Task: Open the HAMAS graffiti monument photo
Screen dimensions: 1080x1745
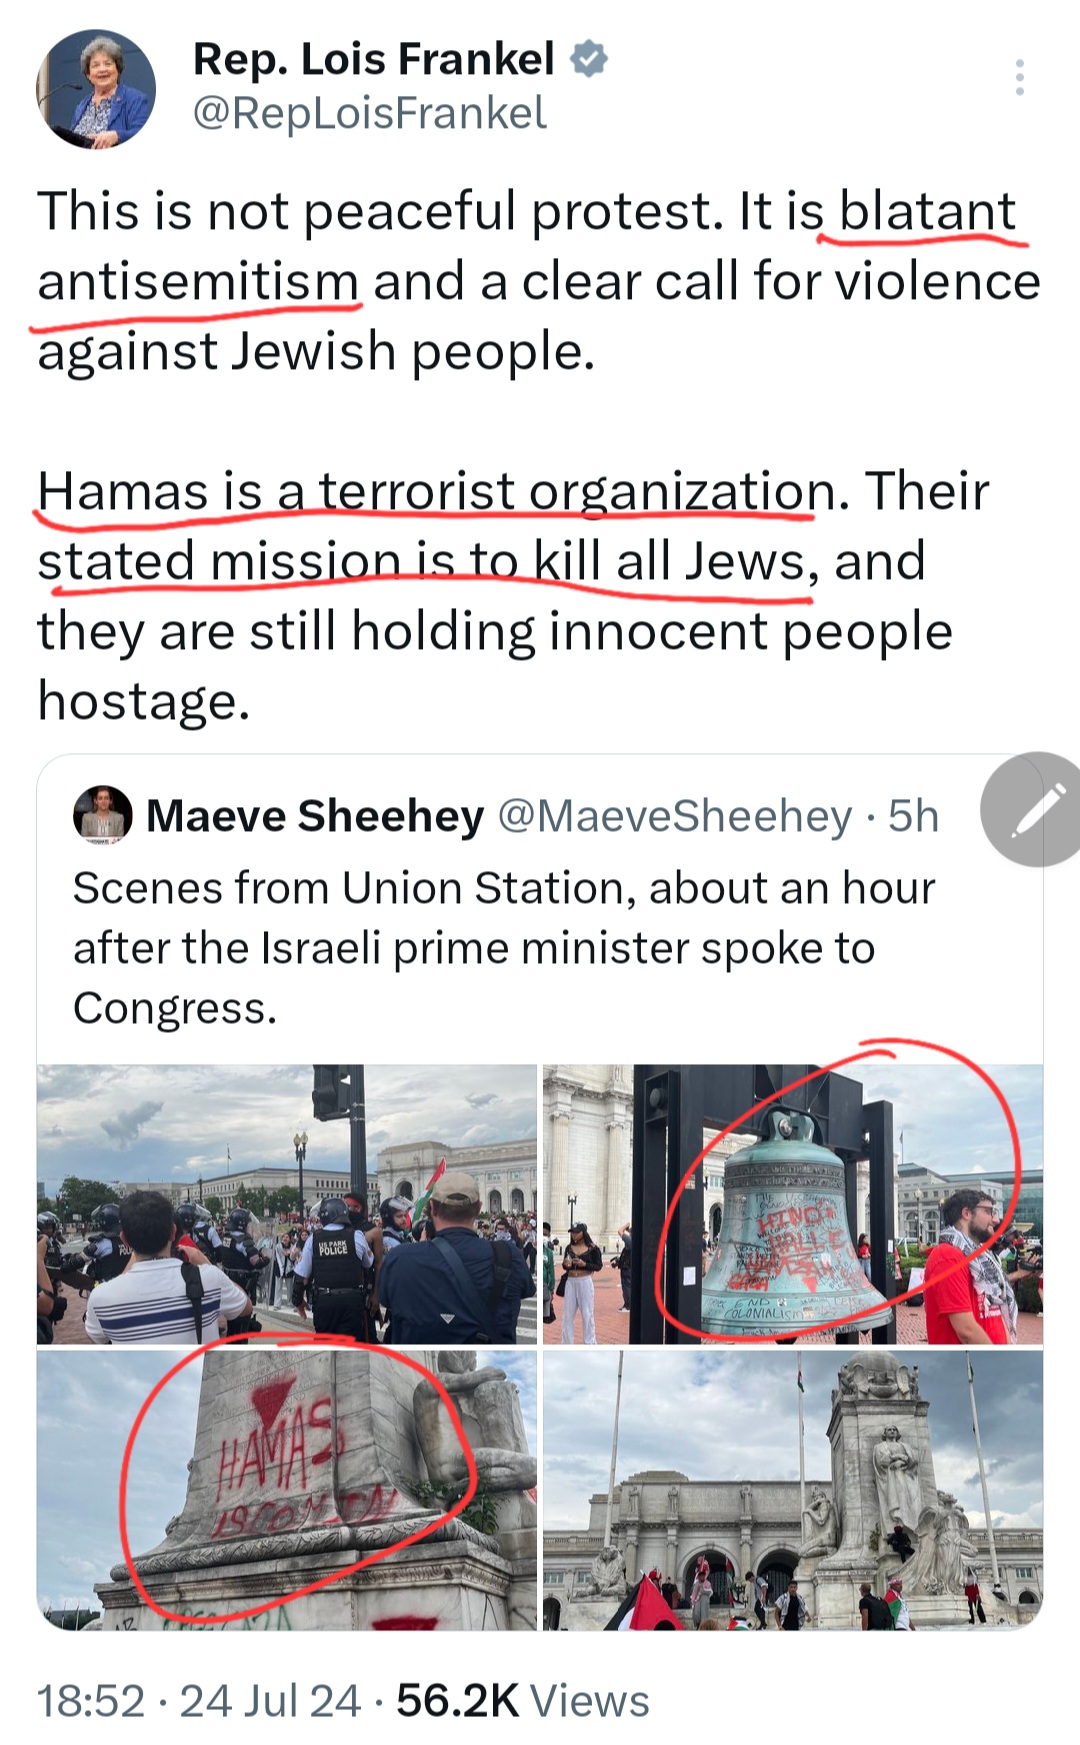Action: [287, 1490]
